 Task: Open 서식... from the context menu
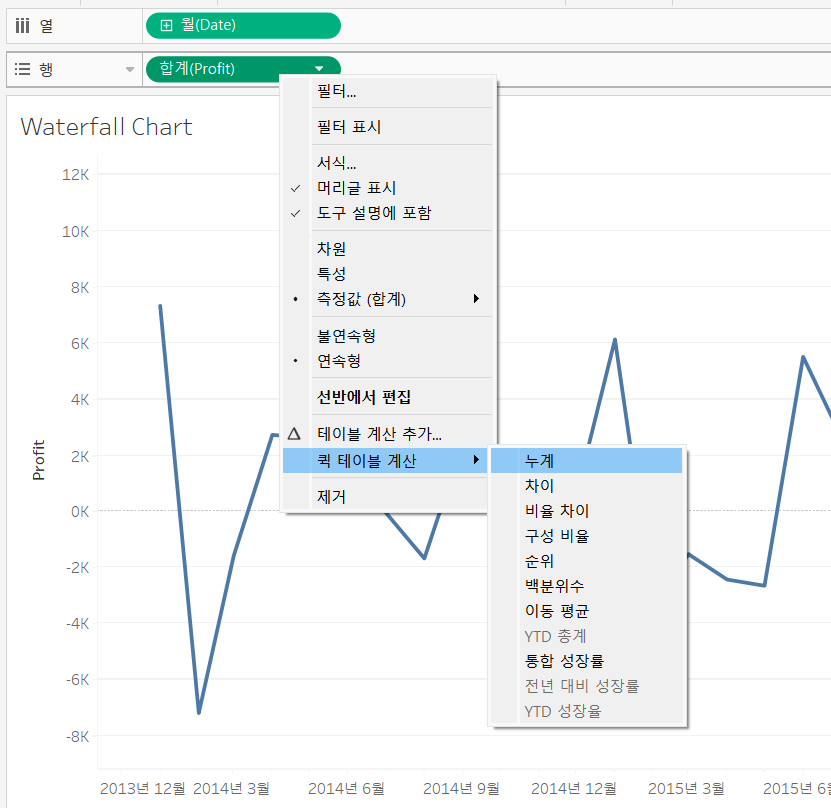[x=388, y=162]
